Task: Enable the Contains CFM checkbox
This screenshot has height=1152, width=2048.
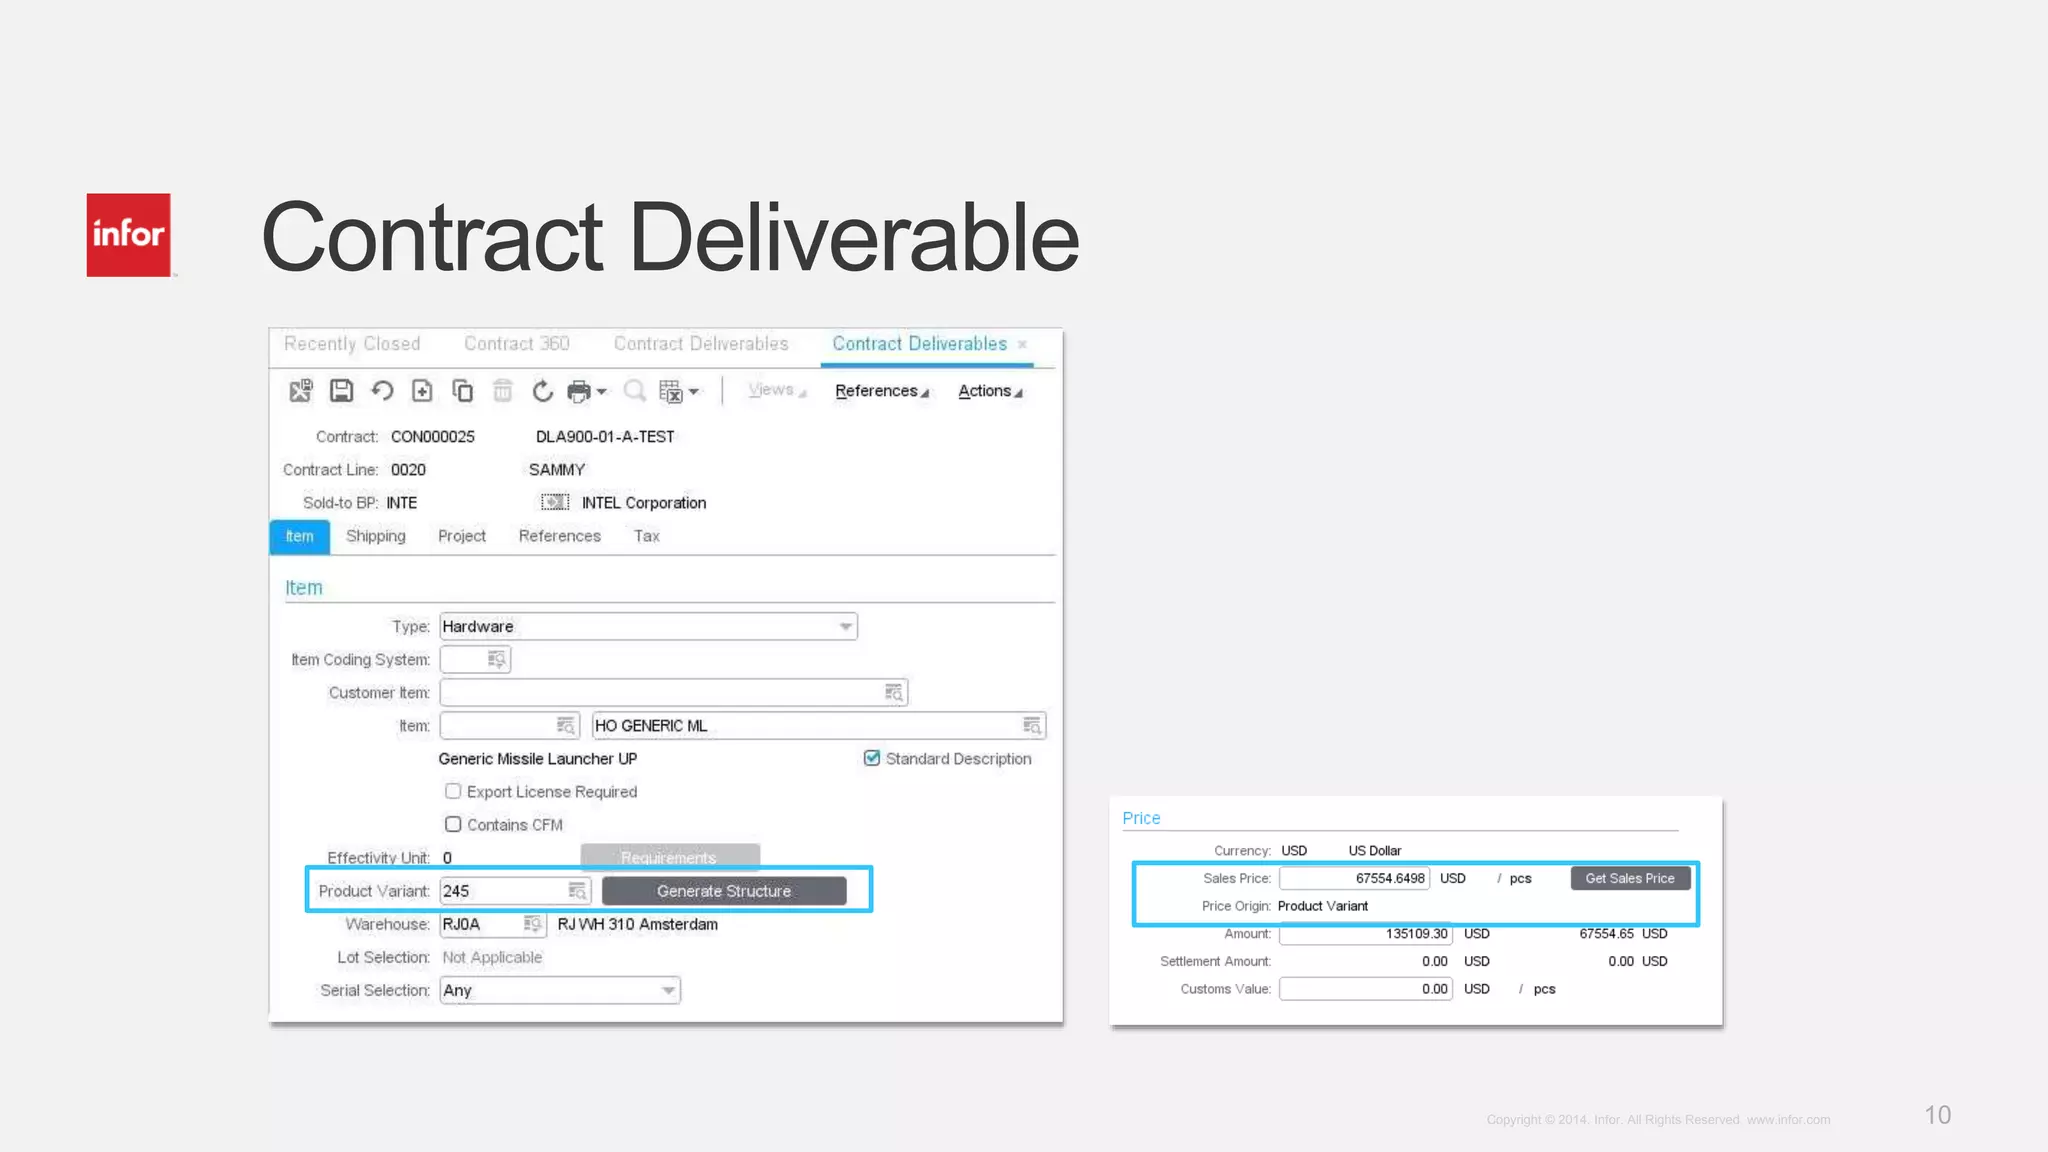Action: coord(453,824)
